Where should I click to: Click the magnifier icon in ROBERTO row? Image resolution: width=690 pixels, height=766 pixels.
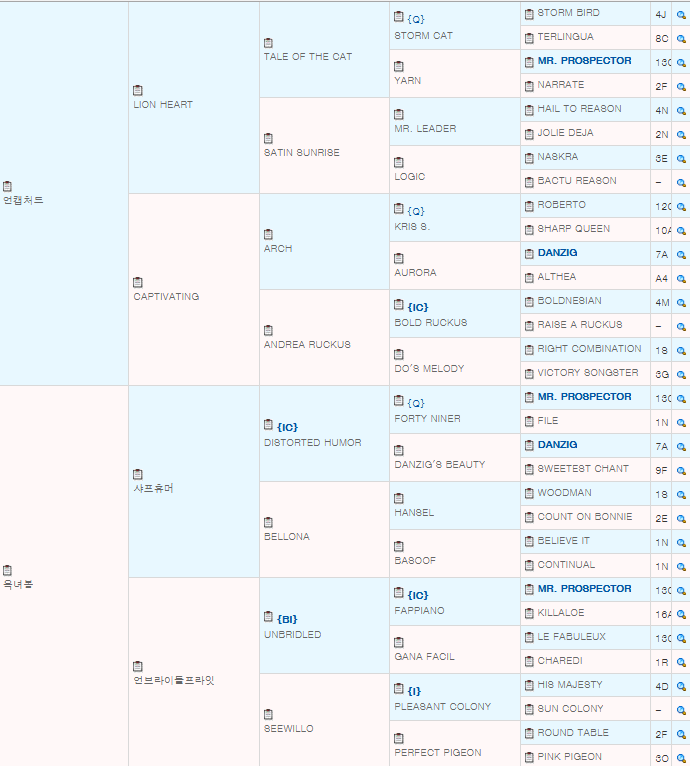coord(681,207)
